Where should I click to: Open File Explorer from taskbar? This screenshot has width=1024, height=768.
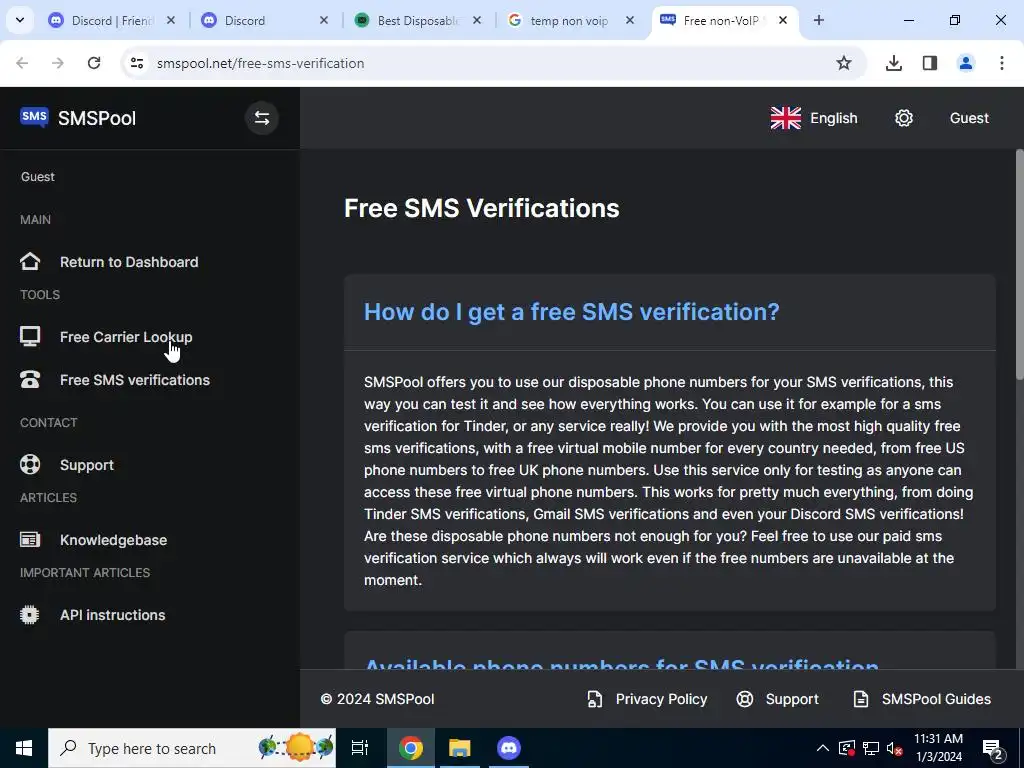click(460, 748)
